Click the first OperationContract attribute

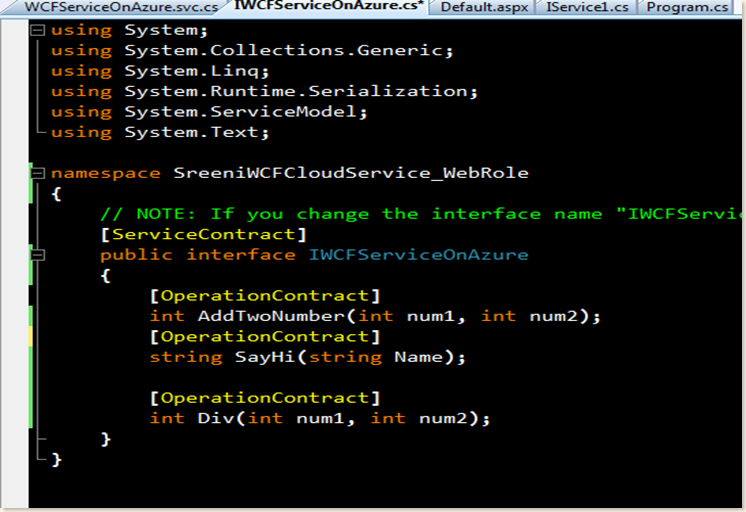click(265, 296)
